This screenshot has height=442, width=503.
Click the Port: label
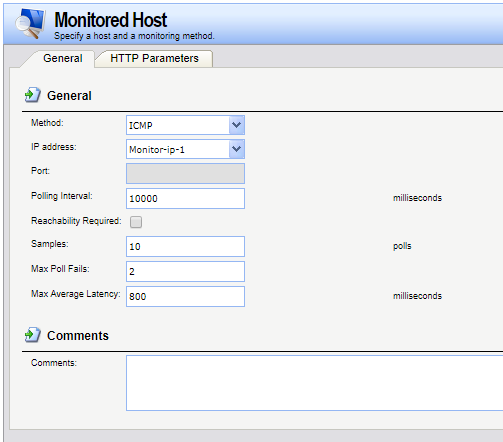[40, 171]
